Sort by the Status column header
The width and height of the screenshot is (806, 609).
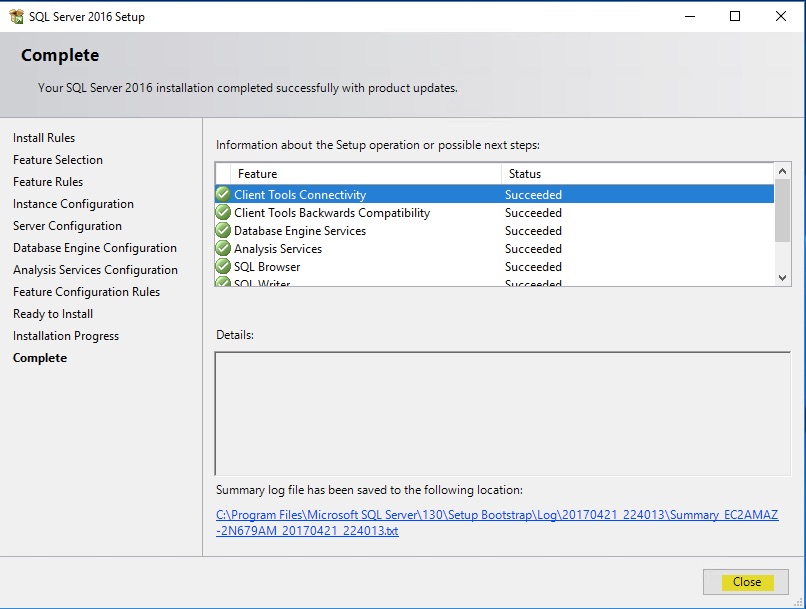635,174
